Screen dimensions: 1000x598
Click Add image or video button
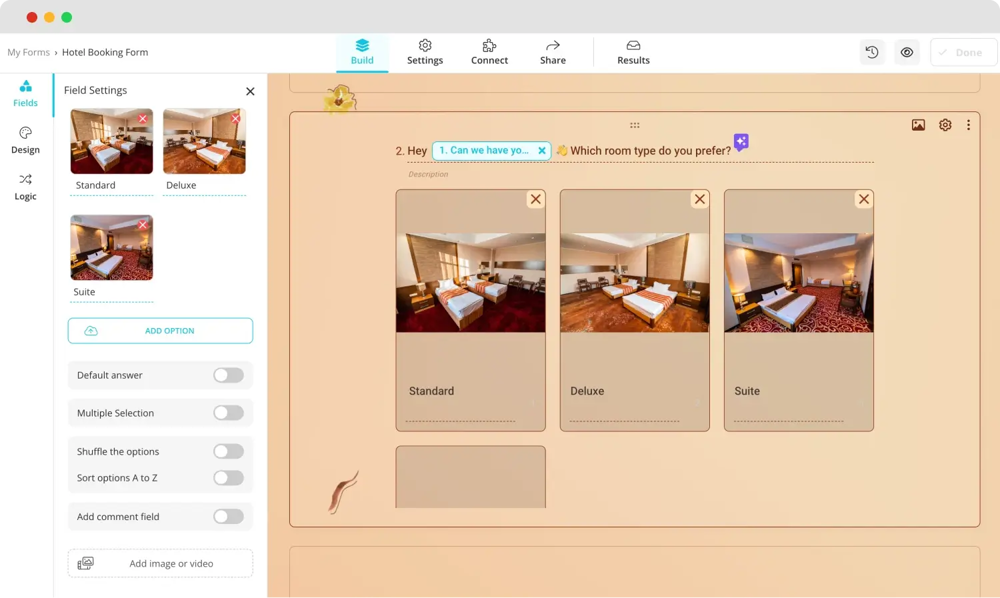pos(160,563)
